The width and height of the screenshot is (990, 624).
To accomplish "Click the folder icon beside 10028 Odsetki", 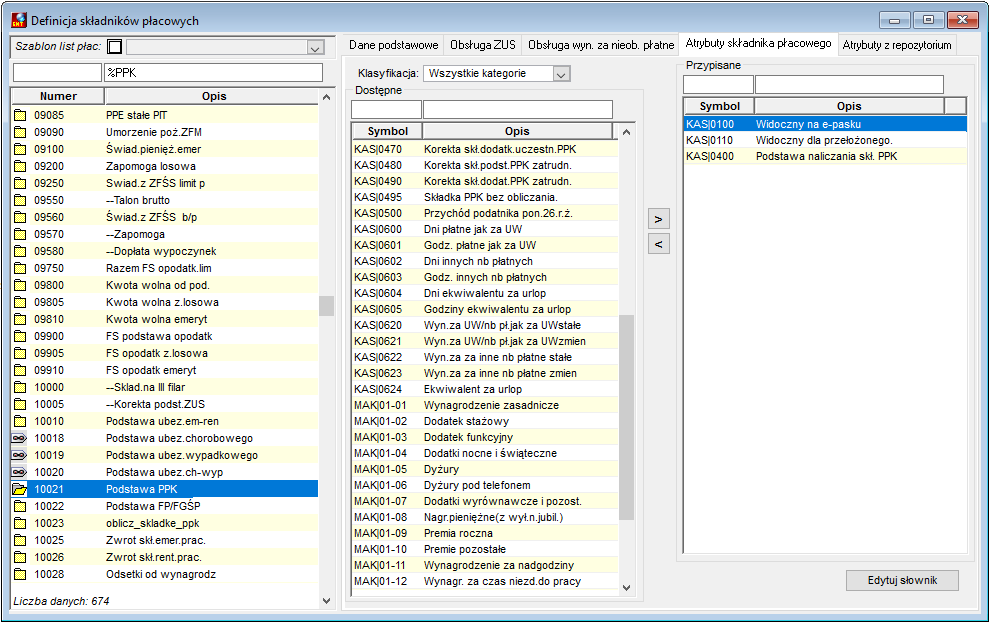I will pos(20,575).
